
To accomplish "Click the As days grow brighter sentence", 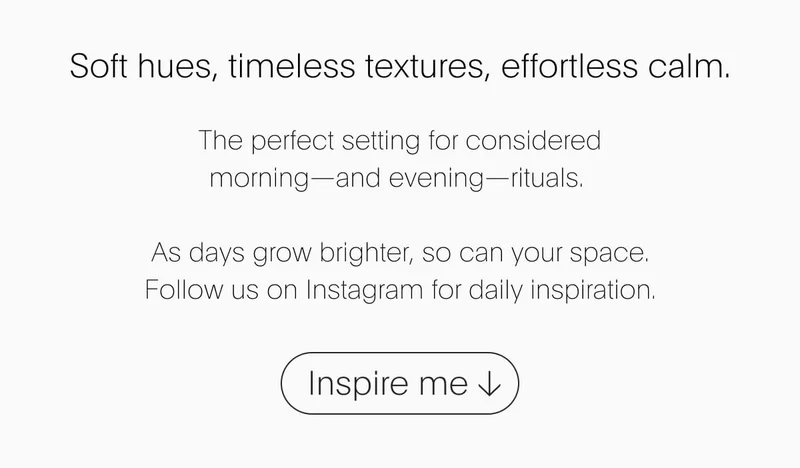I will point(399,253).
